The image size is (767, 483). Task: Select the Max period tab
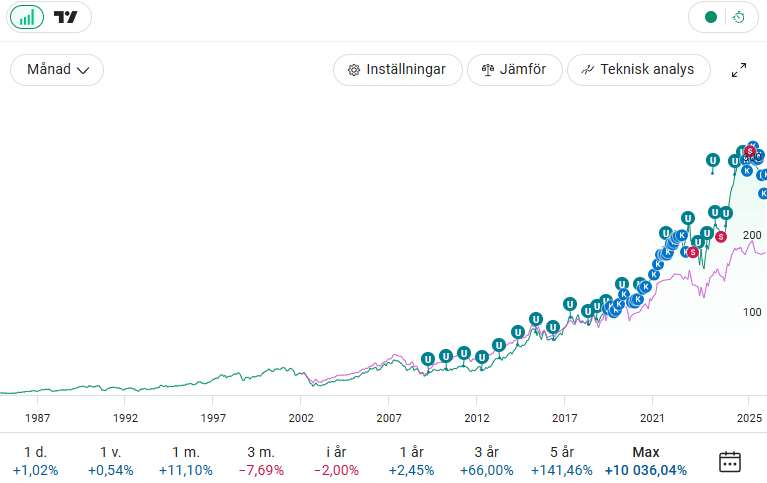pos(646,461)
